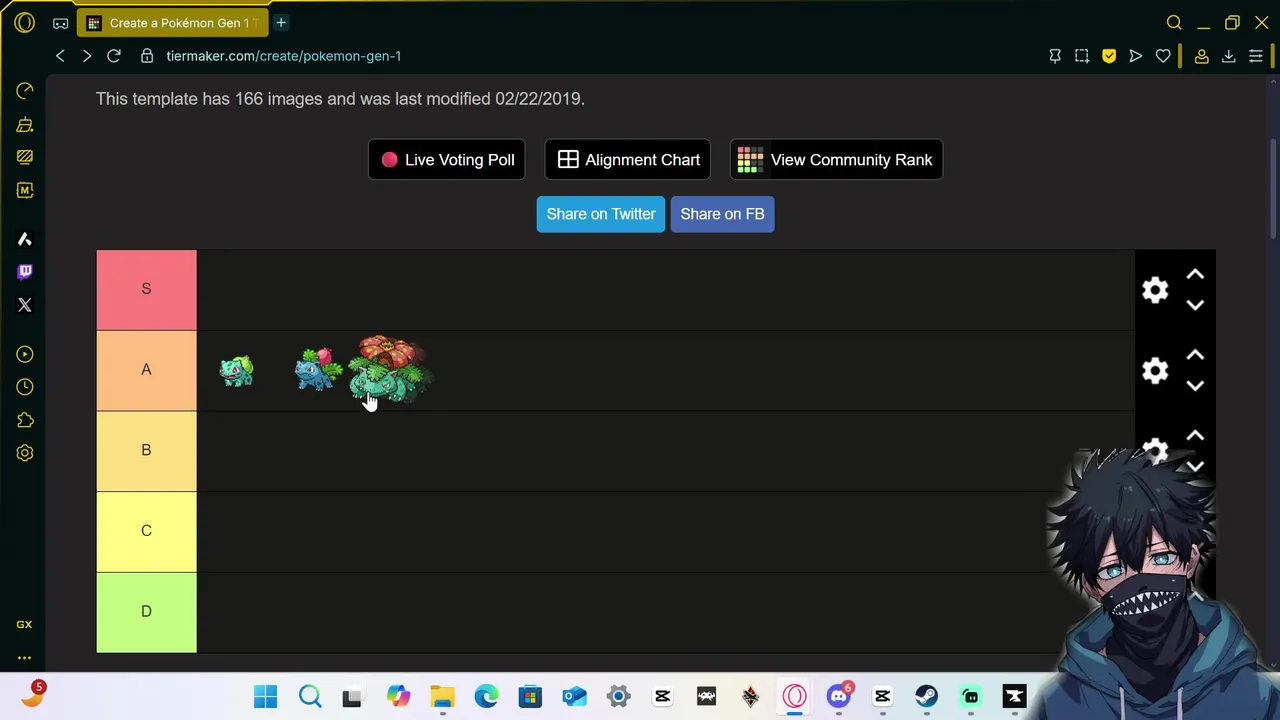This screenshot has height=720, width=1280.
Task: Open the yellow ad blocker shield
Action: 1109,56
